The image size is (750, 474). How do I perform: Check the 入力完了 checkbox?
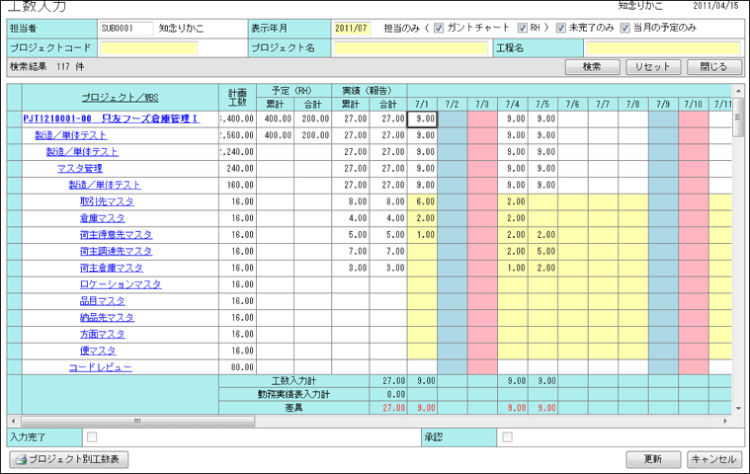point(92,437)
